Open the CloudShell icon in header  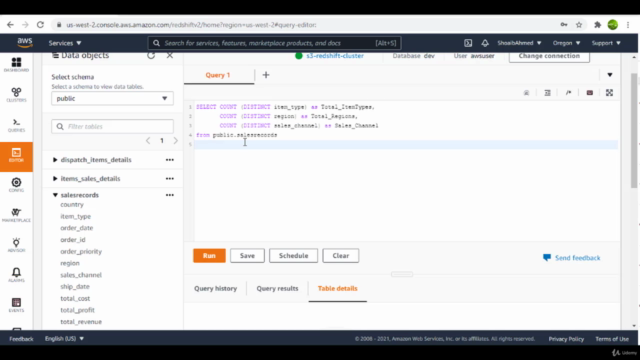click(x=468, y=43)
